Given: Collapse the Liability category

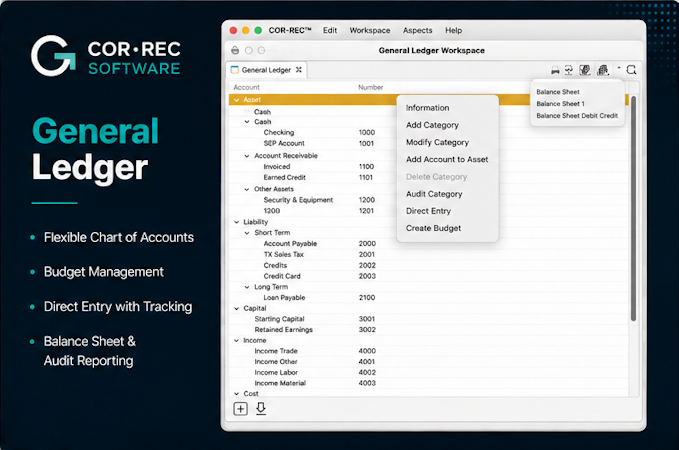Looking at the screenshot, I should pyautogui.click(x=236, y=222).
